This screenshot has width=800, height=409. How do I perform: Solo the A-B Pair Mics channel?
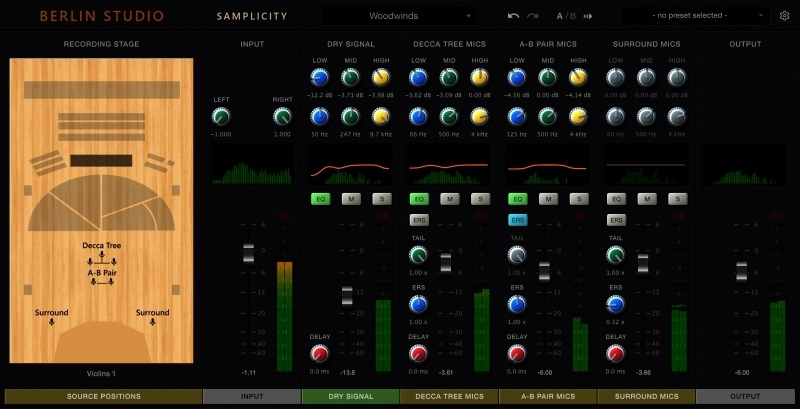point(579,199)
